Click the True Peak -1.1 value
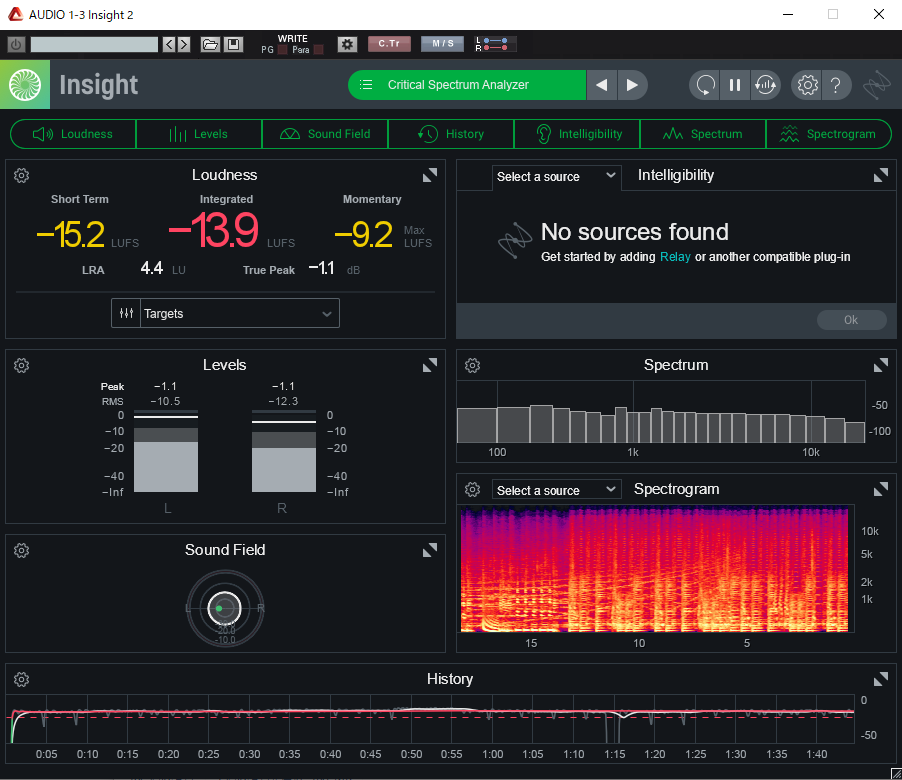This screenshot has width=902, height=780. [322, 268]
